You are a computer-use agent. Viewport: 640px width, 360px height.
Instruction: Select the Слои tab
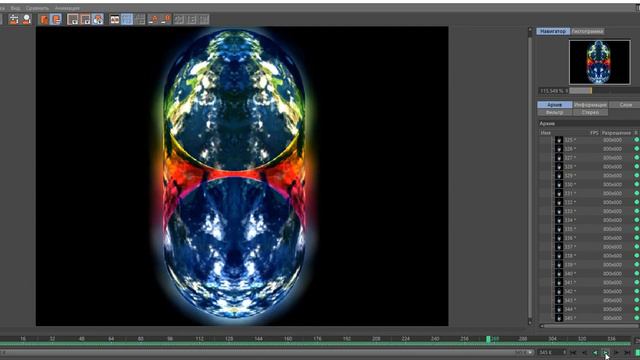click(625, 105)
